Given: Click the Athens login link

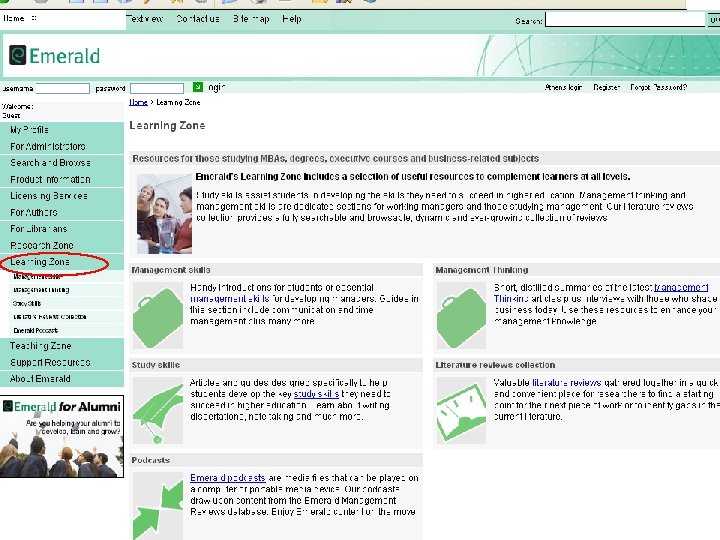Looking at the screenshot, I should point(563,87).
